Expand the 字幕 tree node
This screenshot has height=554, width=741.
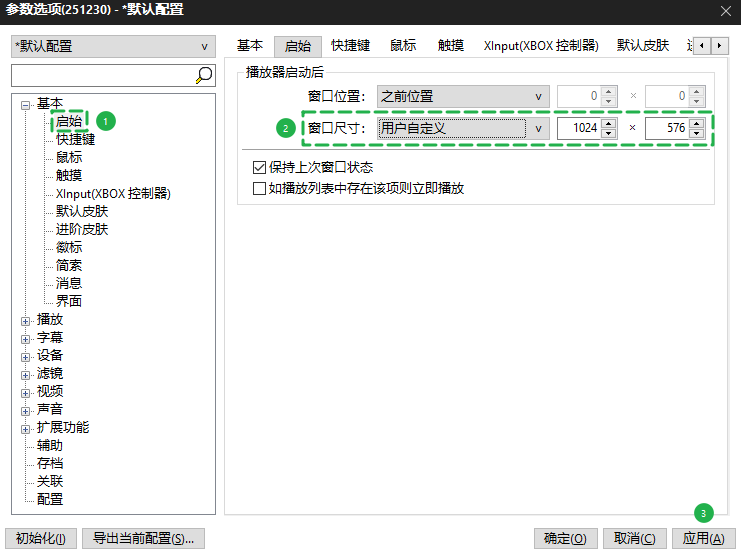(x=26, y=338)
